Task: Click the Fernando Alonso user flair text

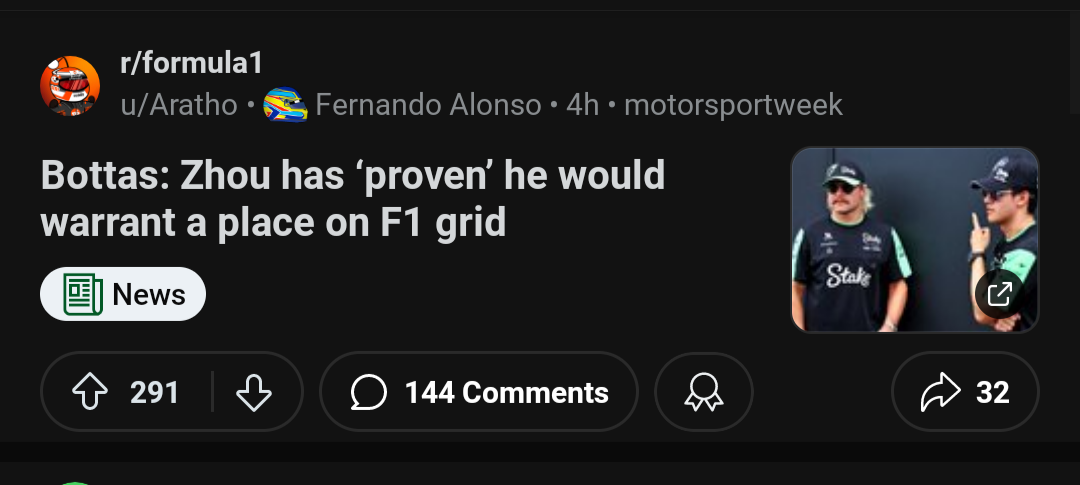Action: [428, 105]
